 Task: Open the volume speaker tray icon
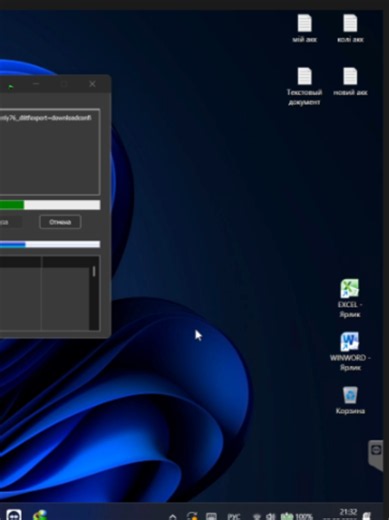271,517
